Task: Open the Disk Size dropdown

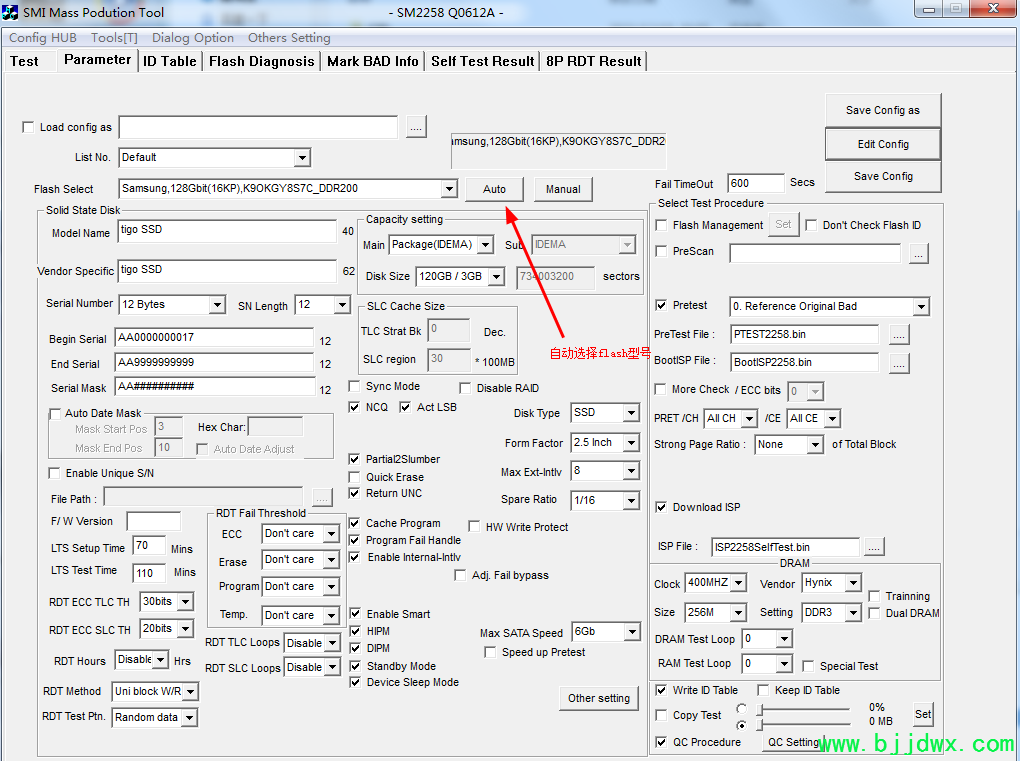Action: [x=496, y=276]
